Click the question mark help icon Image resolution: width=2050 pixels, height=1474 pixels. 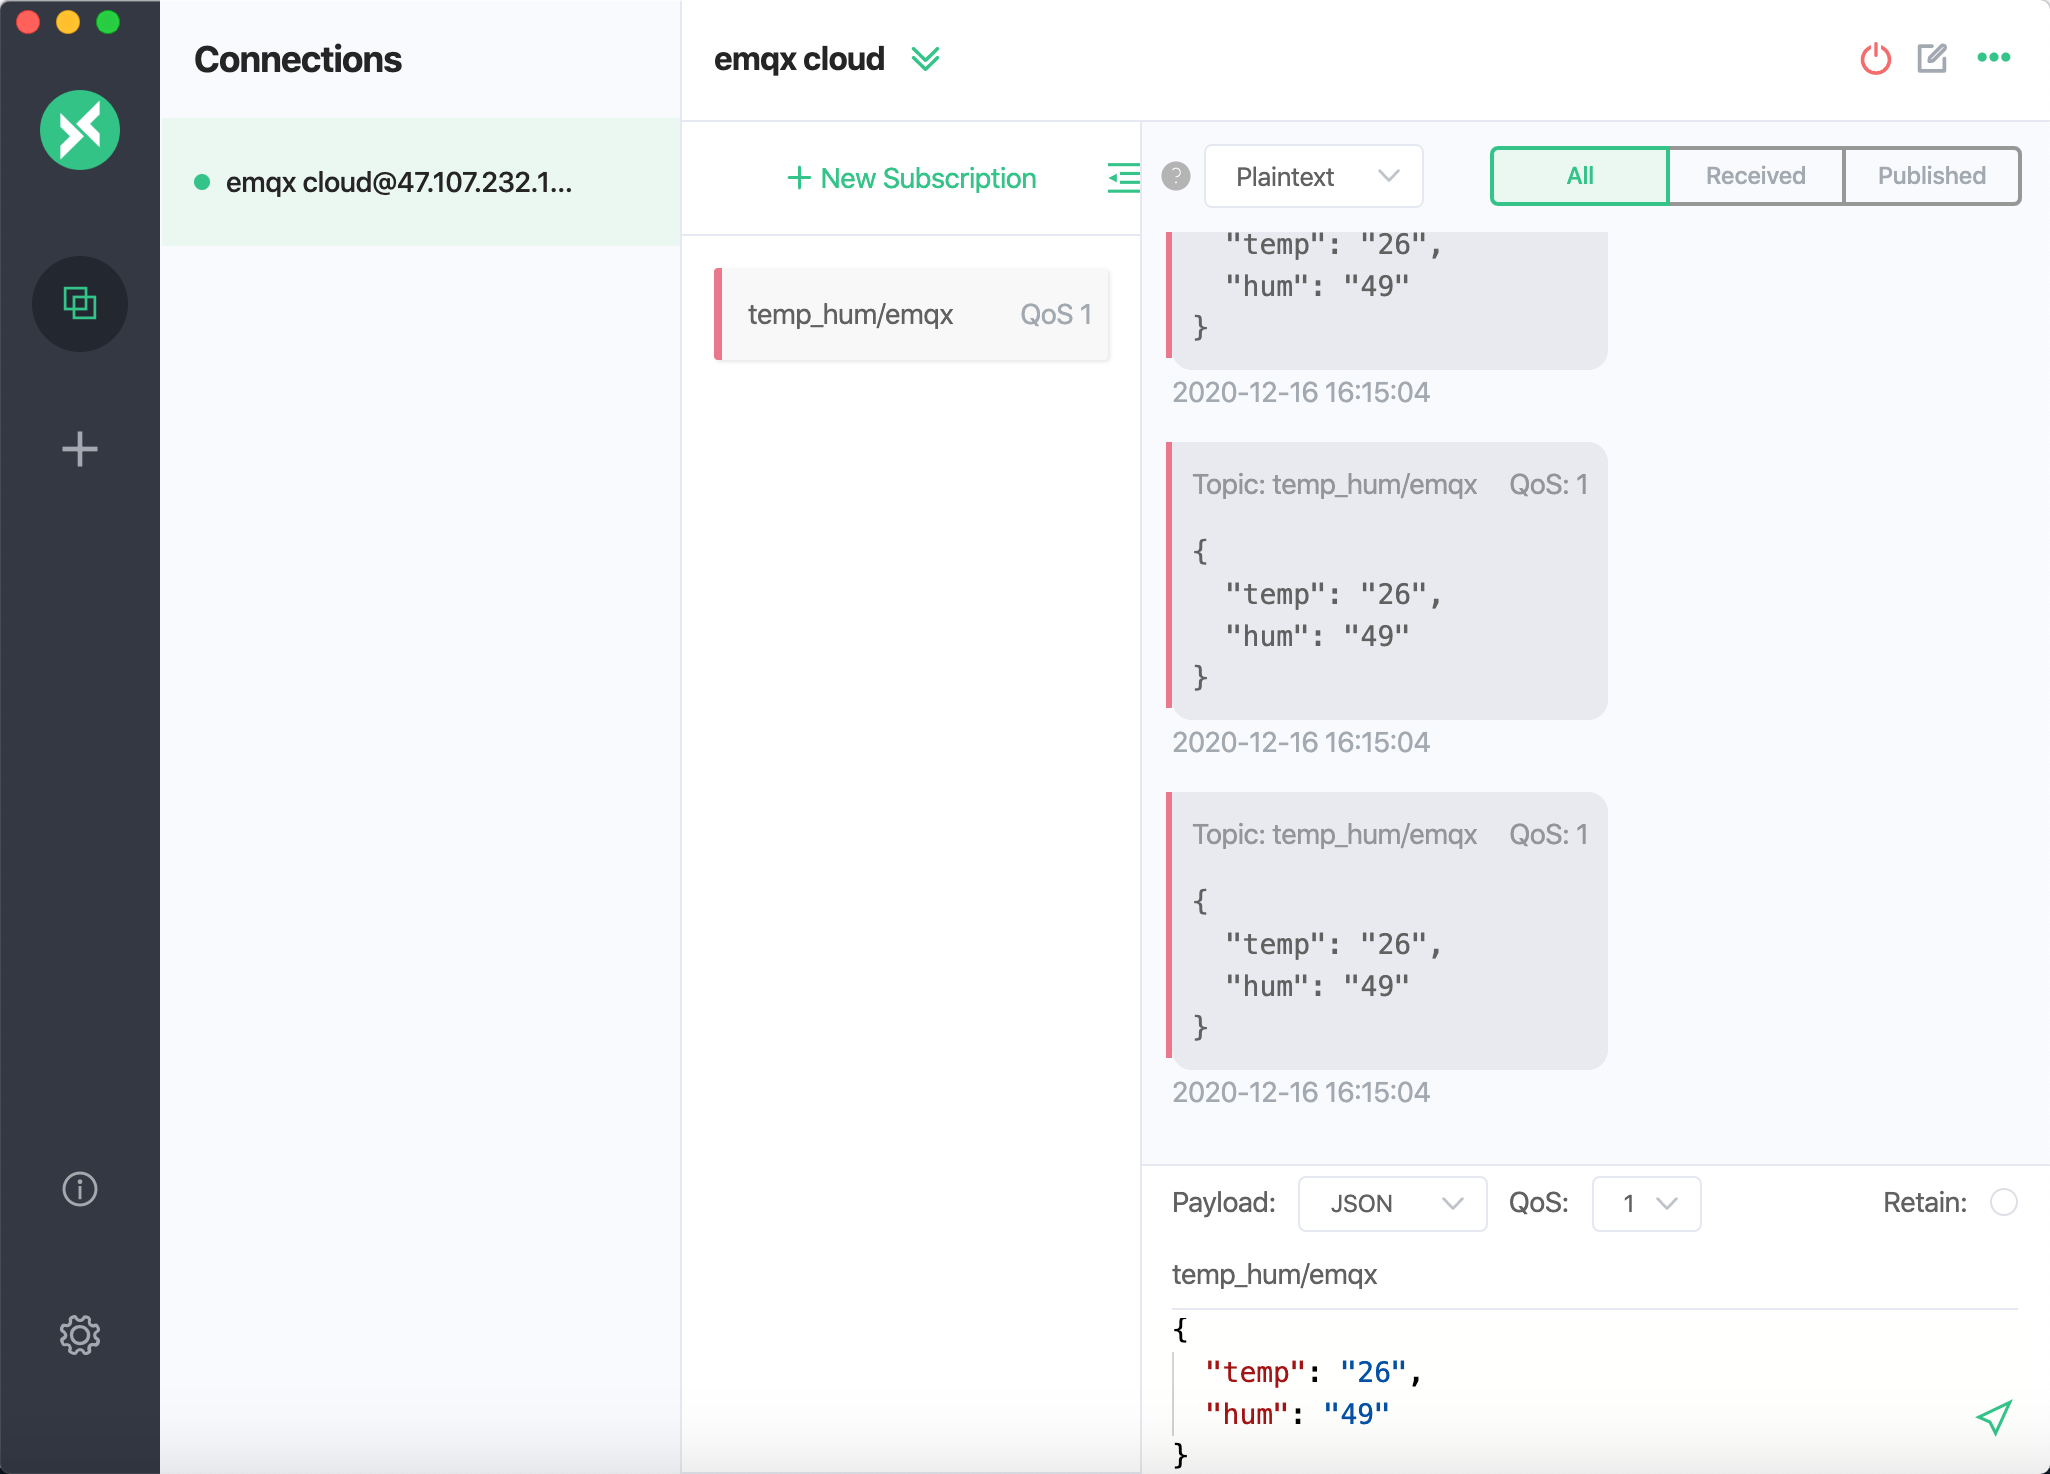1176,177
